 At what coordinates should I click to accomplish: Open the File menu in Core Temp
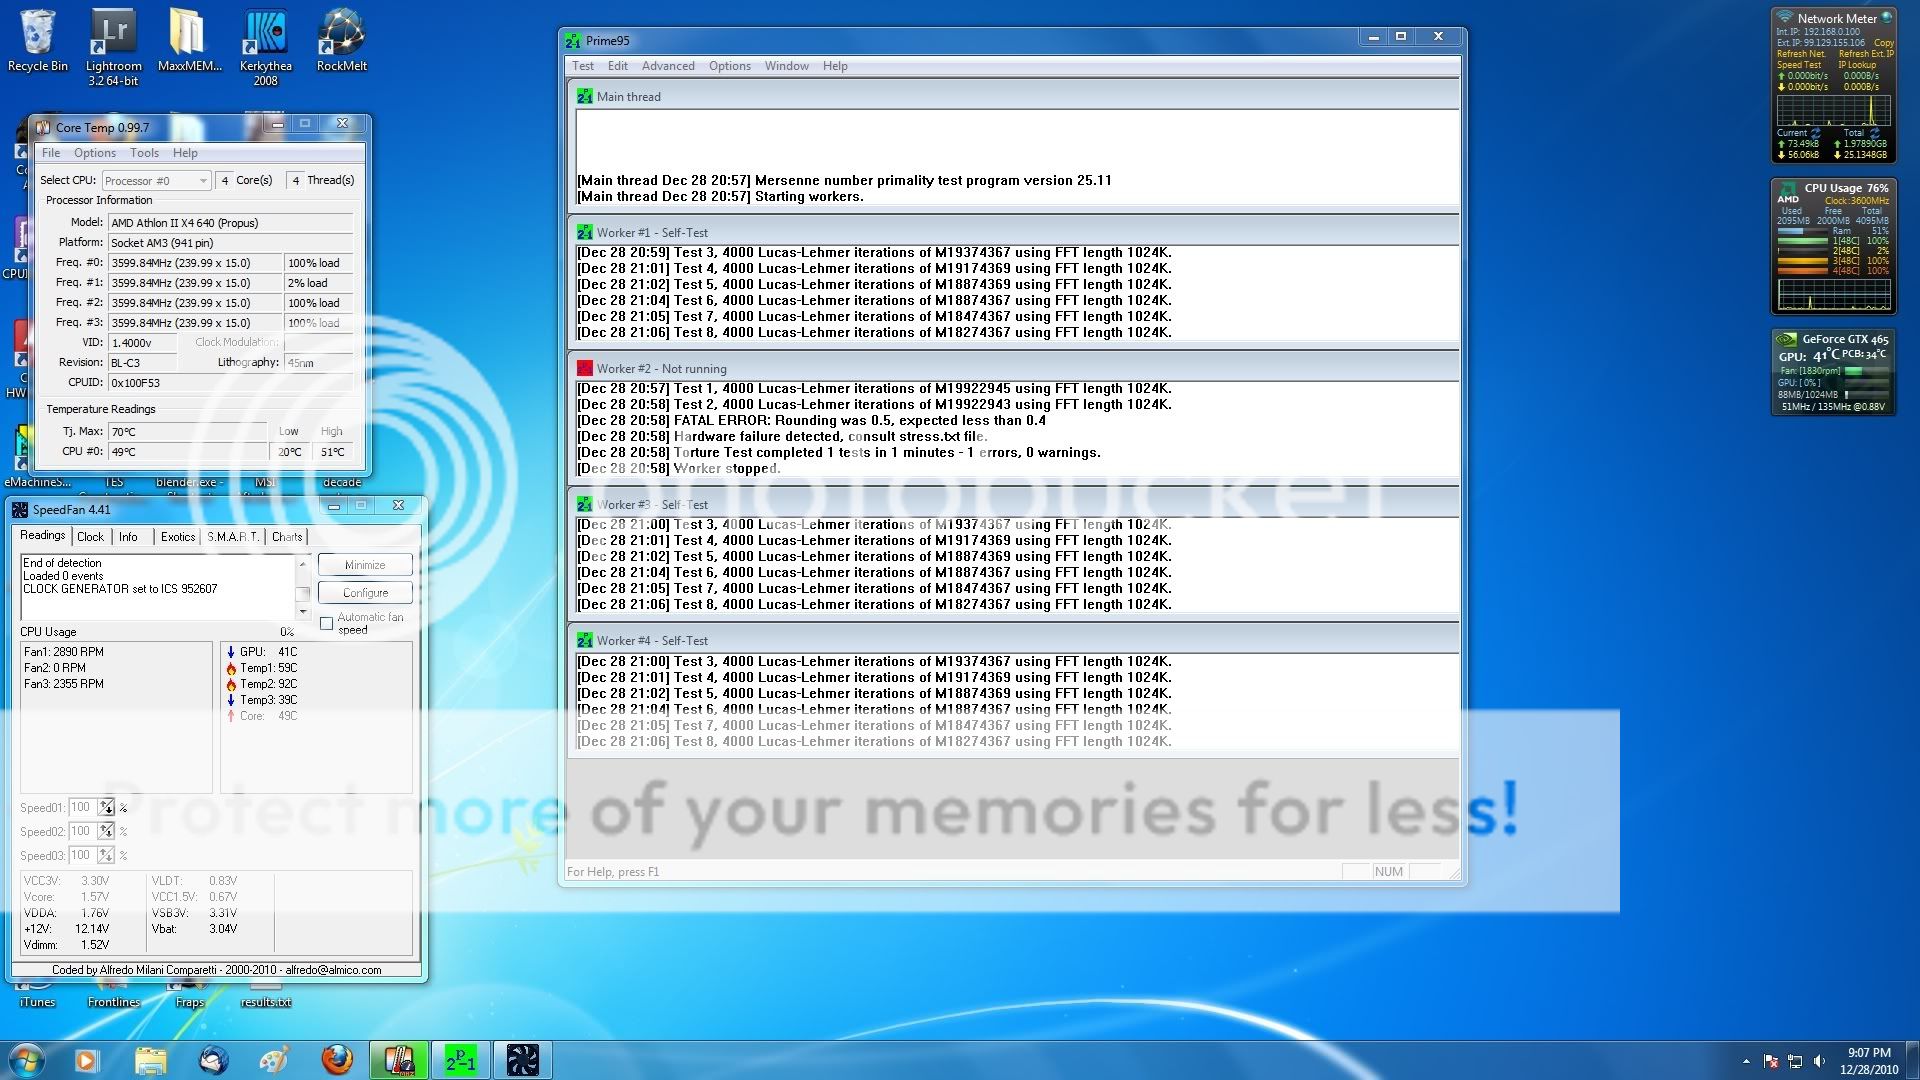pos(51,153)
